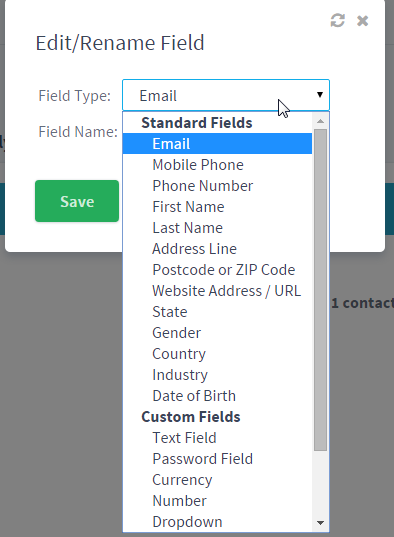Viewport: 394px width, 537px height.
Task: Select Address Line option
Action: 217,249
